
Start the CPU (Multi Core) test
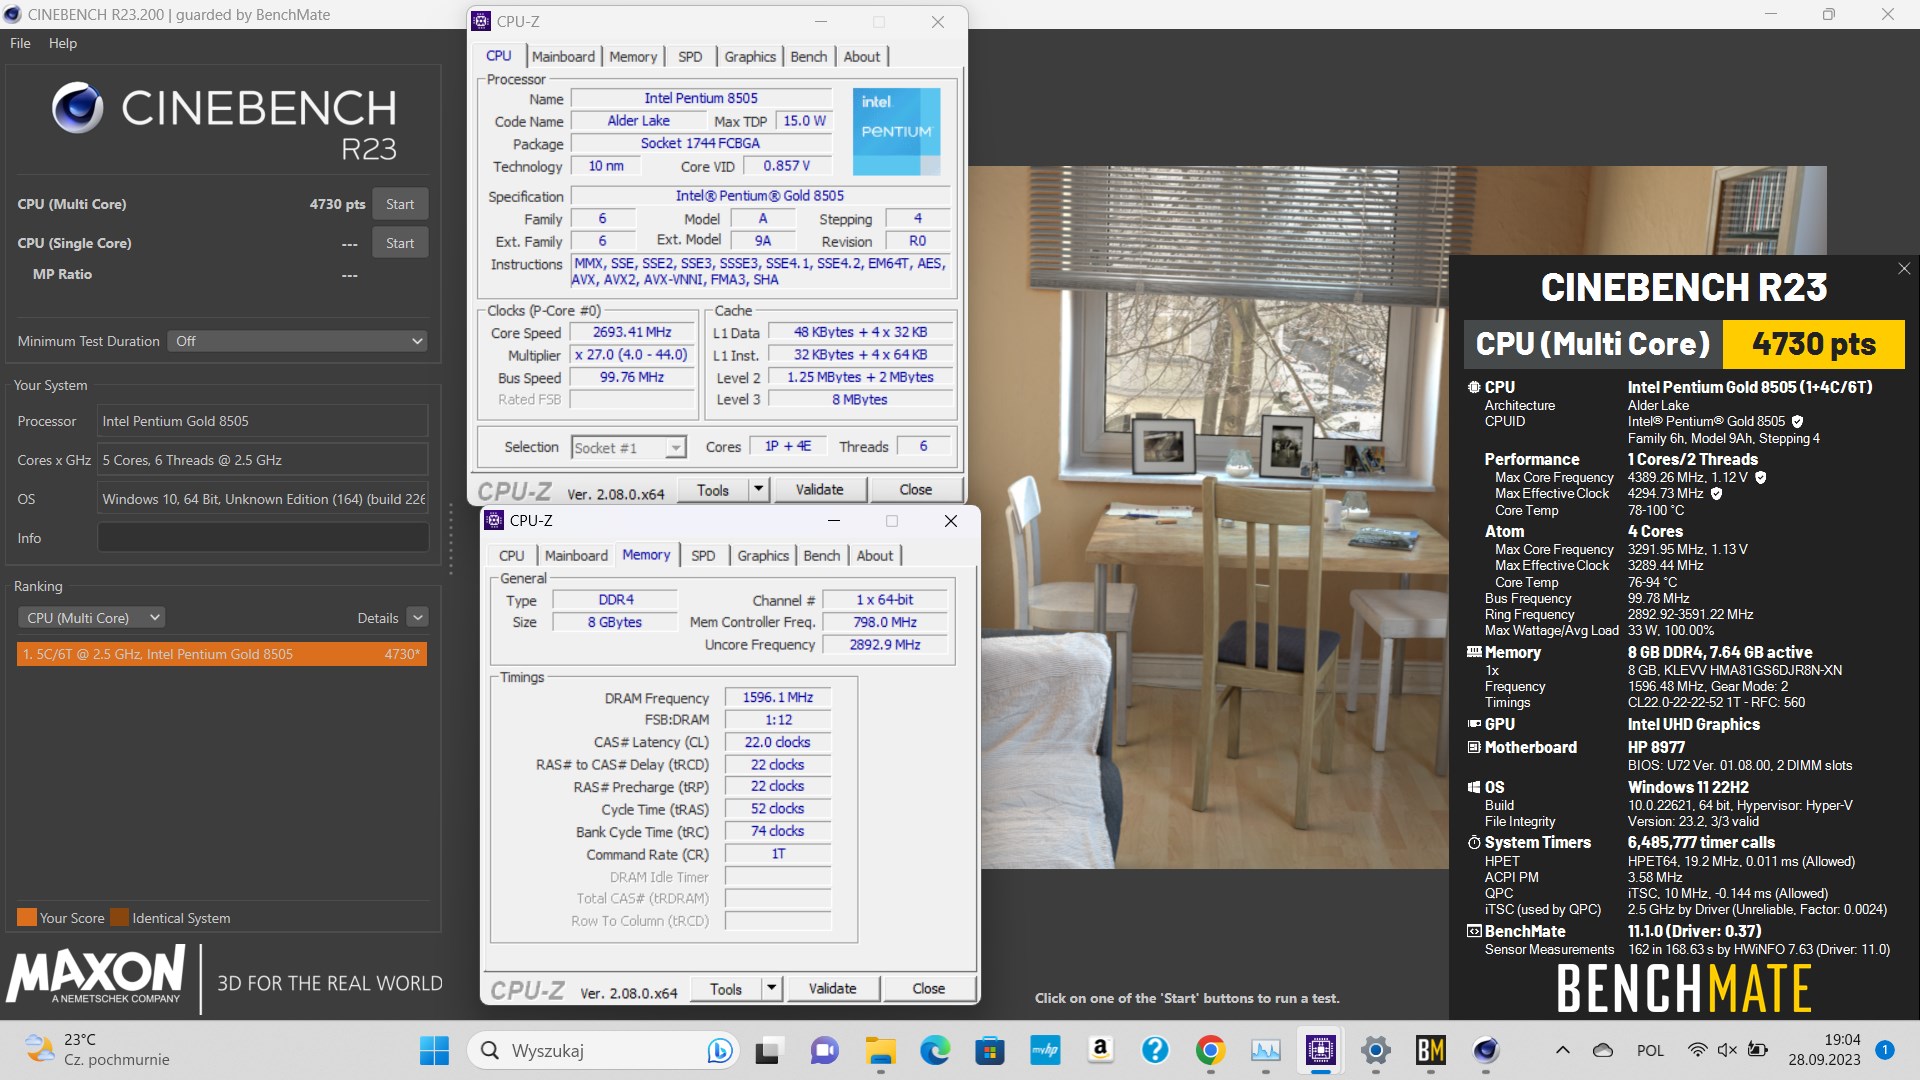(x=400, y=204)
